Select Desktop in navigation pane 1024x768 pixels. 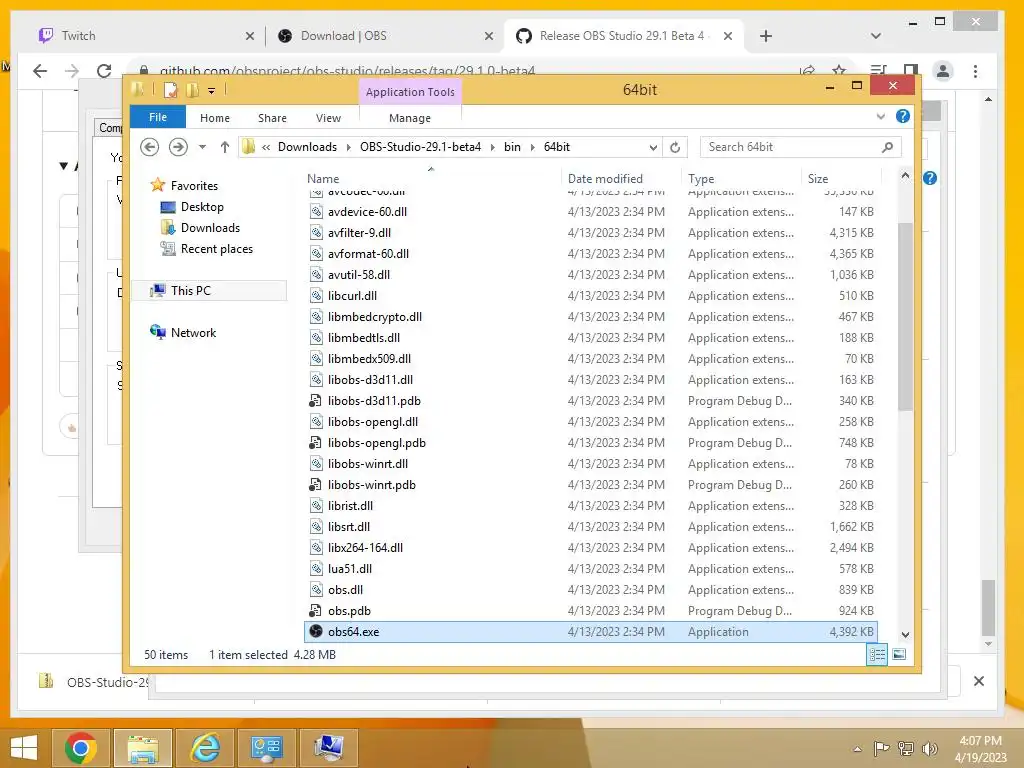coord(202,206)
